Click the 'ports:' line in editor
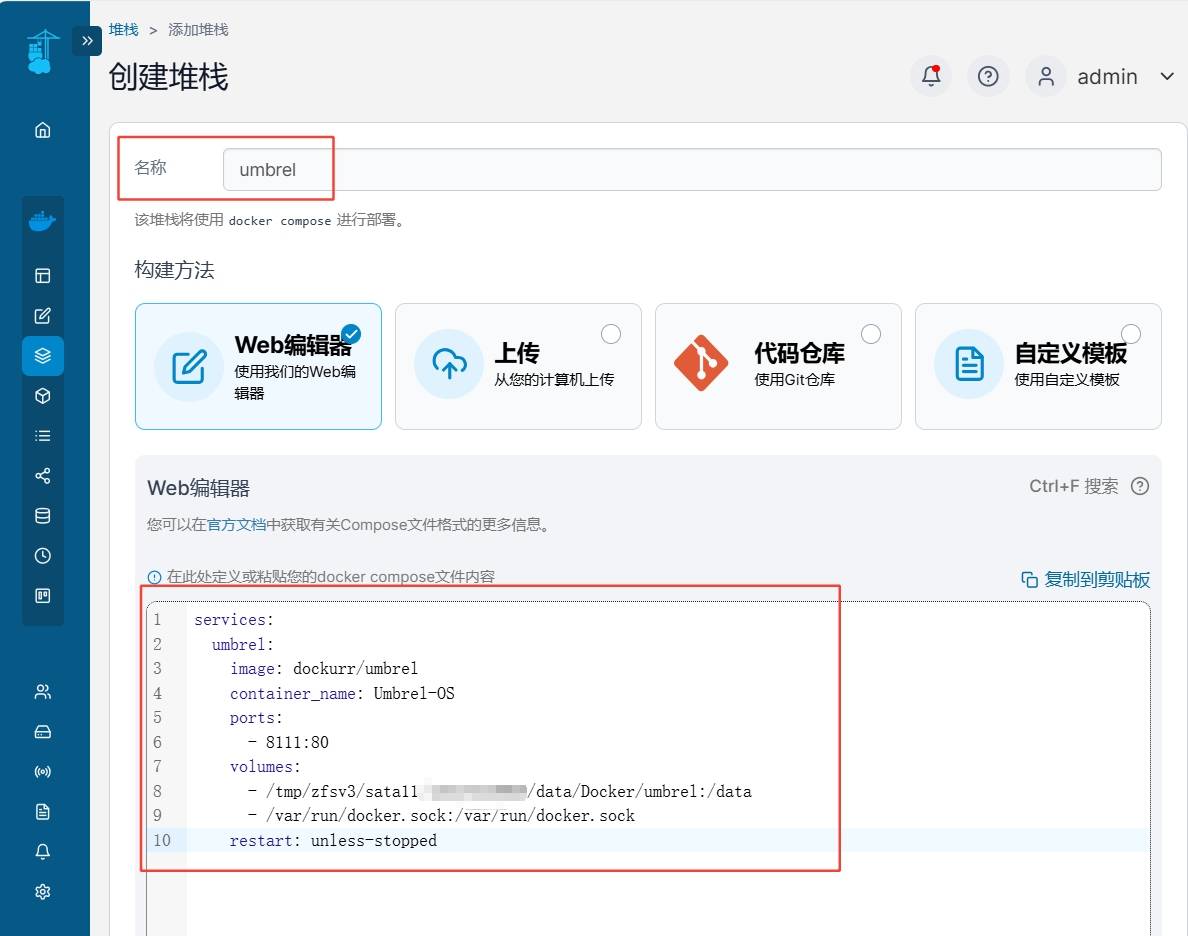The height and width of the screenshot is (936, 1188). [x=256, y=718]
